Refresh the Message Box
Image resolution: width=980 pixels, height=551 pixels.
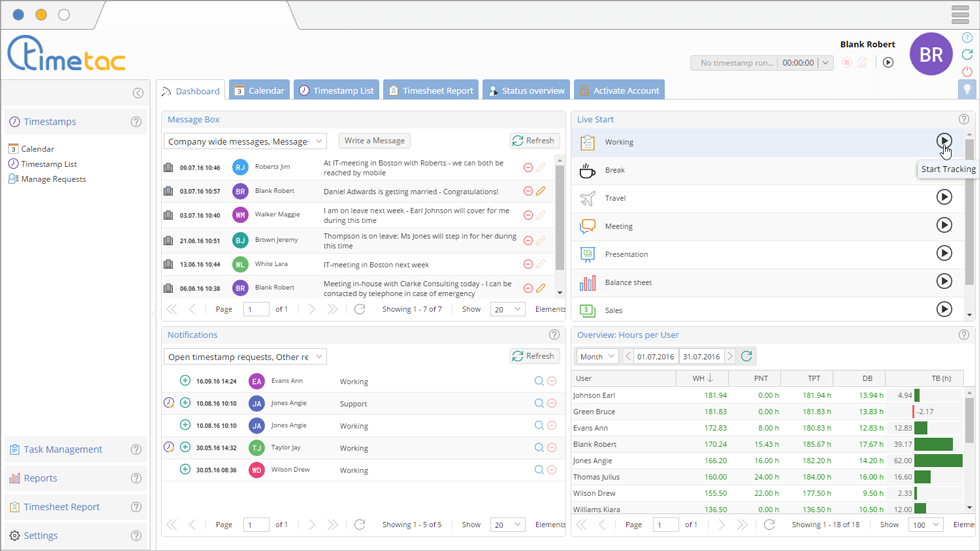coord(535,141)
